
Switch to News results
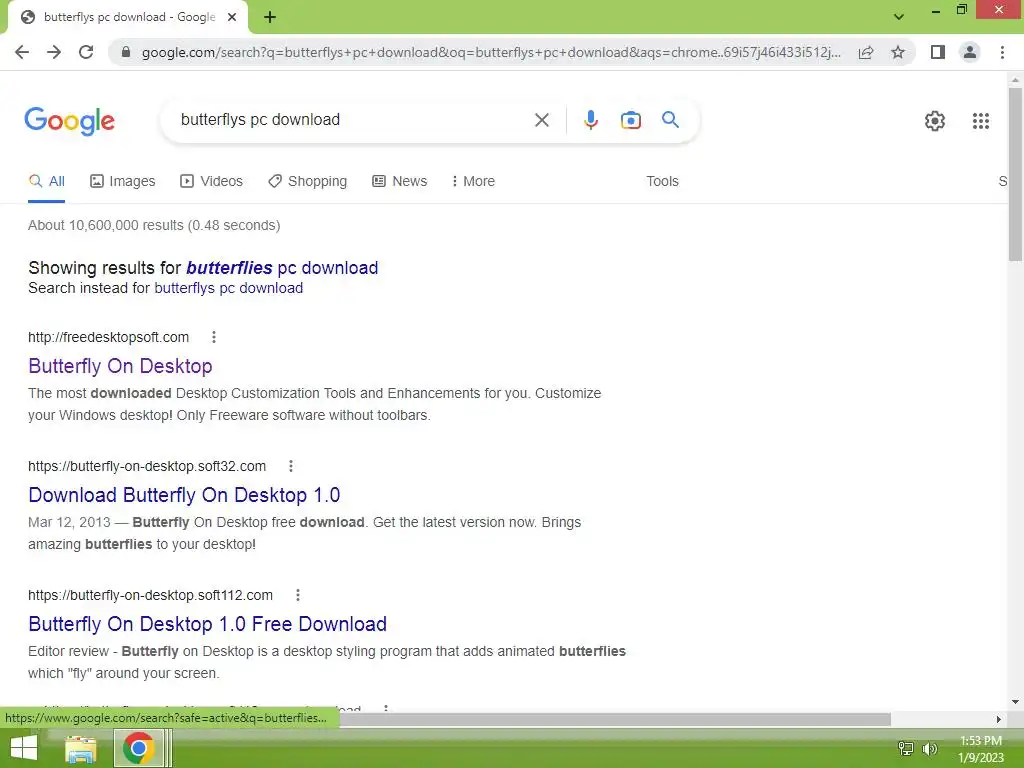pos(400,182)
